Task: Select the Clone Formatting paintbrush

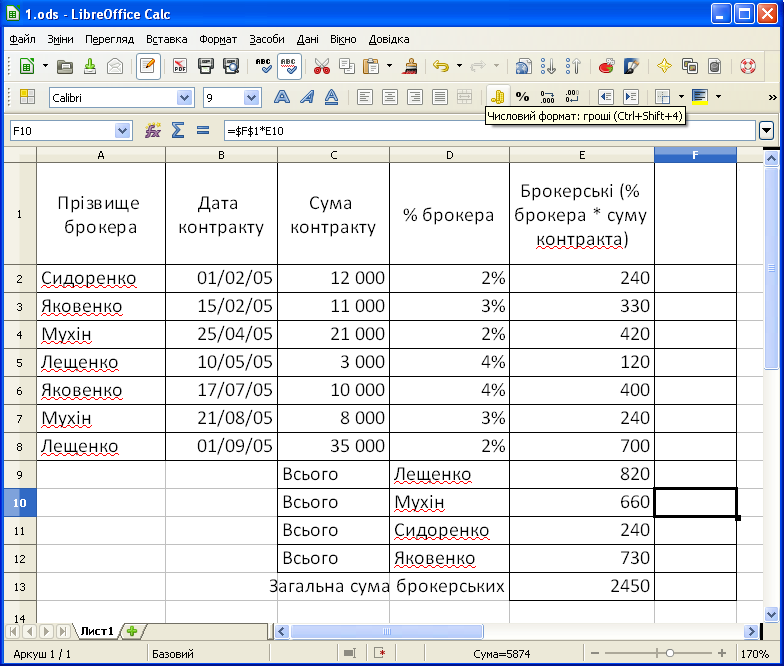Action: pos(410,66)
